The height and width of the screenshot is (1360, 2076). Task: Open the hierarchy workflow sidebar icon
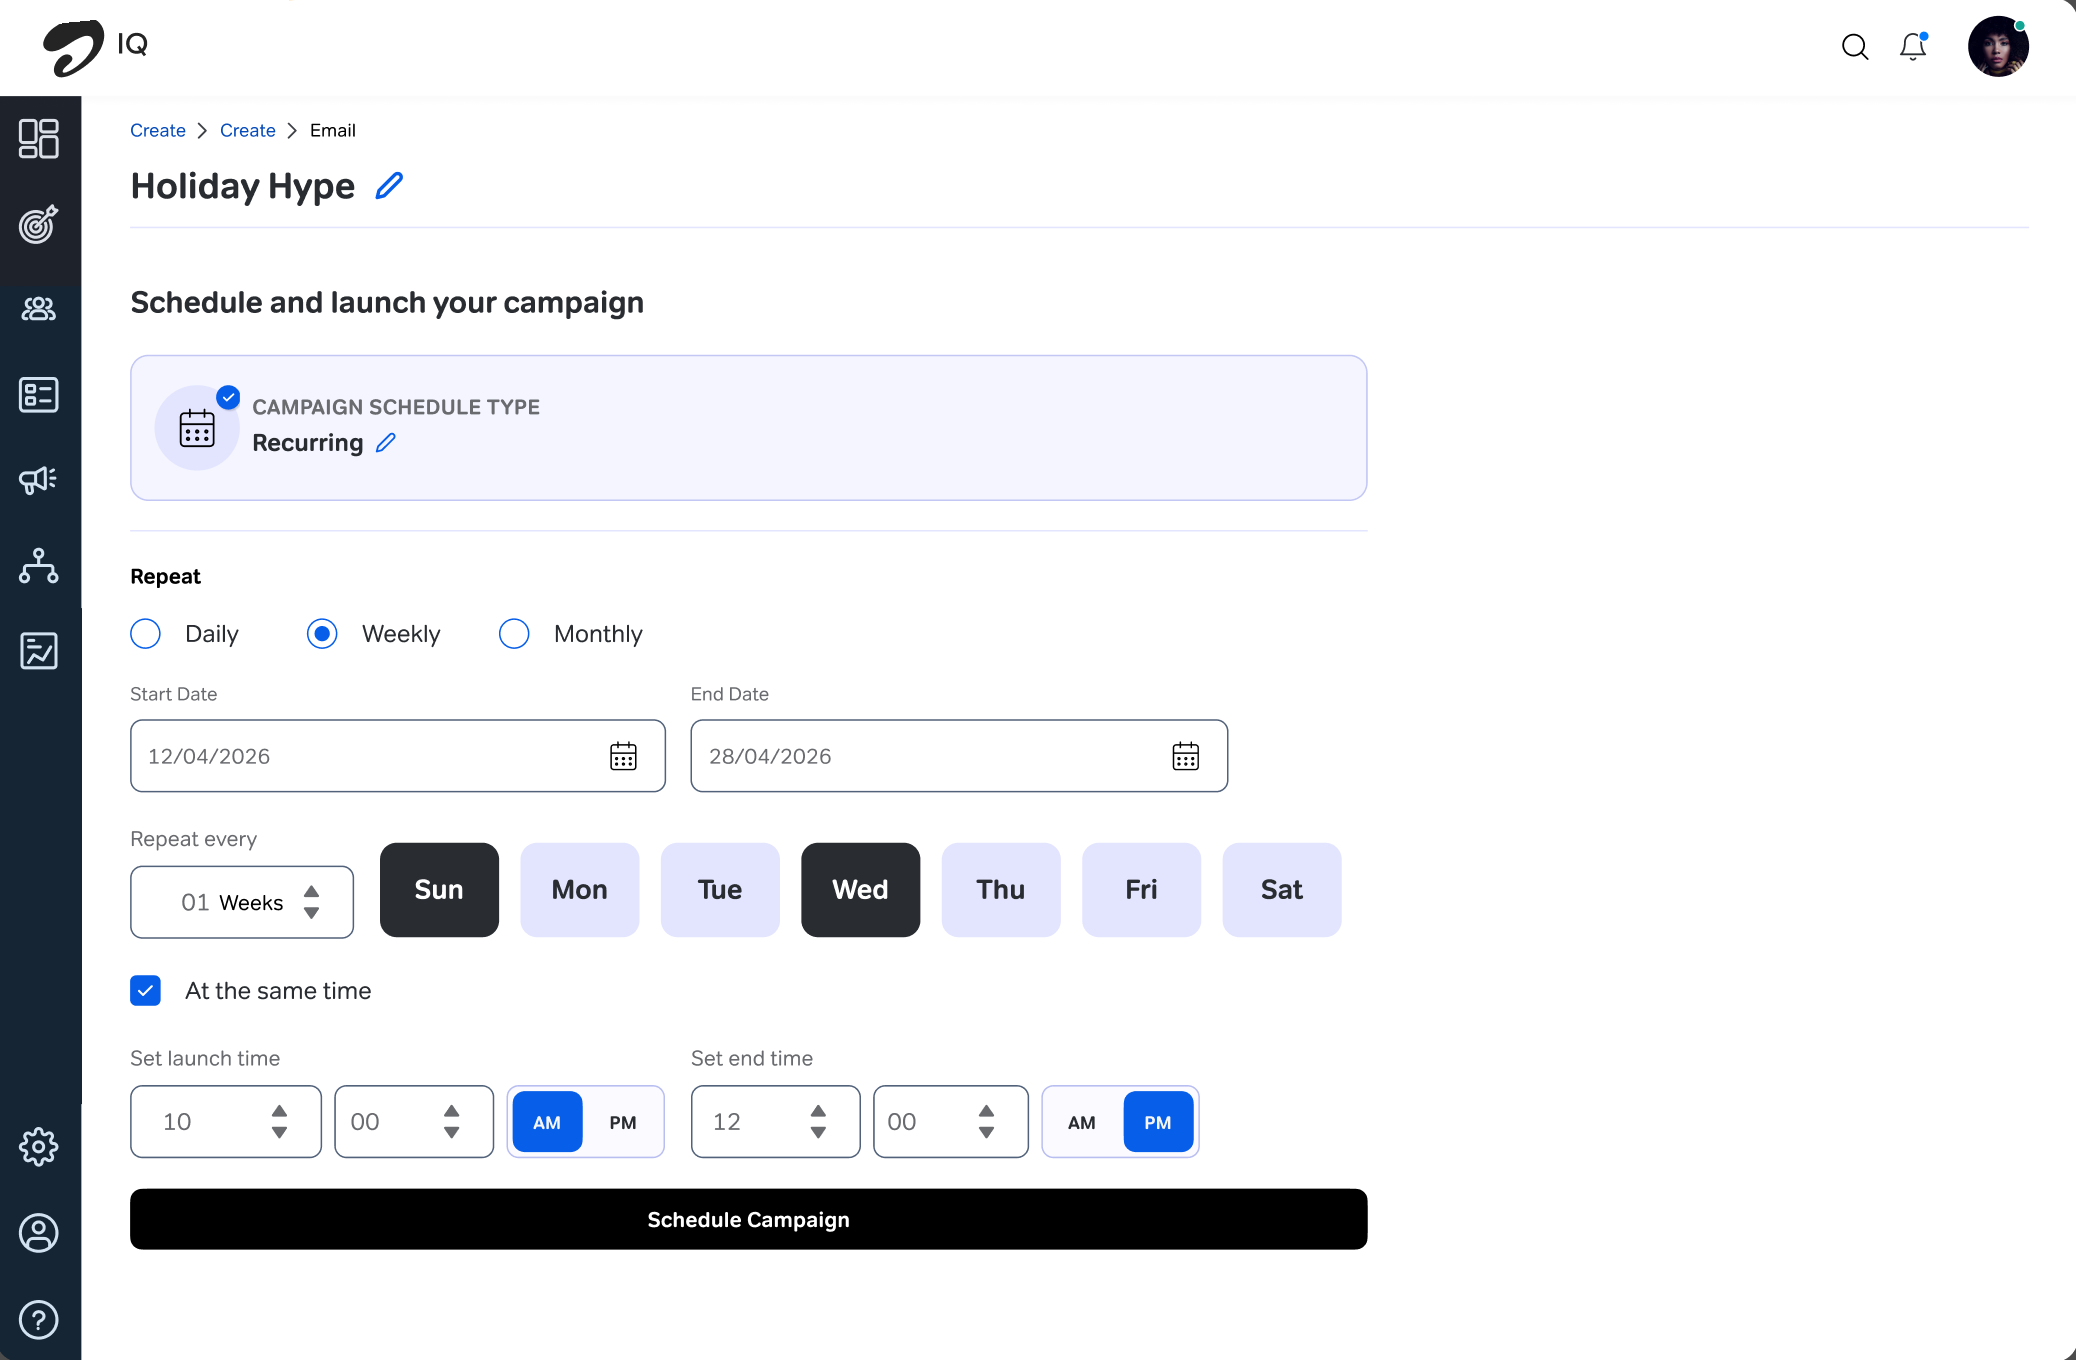[x=39, y=566]
